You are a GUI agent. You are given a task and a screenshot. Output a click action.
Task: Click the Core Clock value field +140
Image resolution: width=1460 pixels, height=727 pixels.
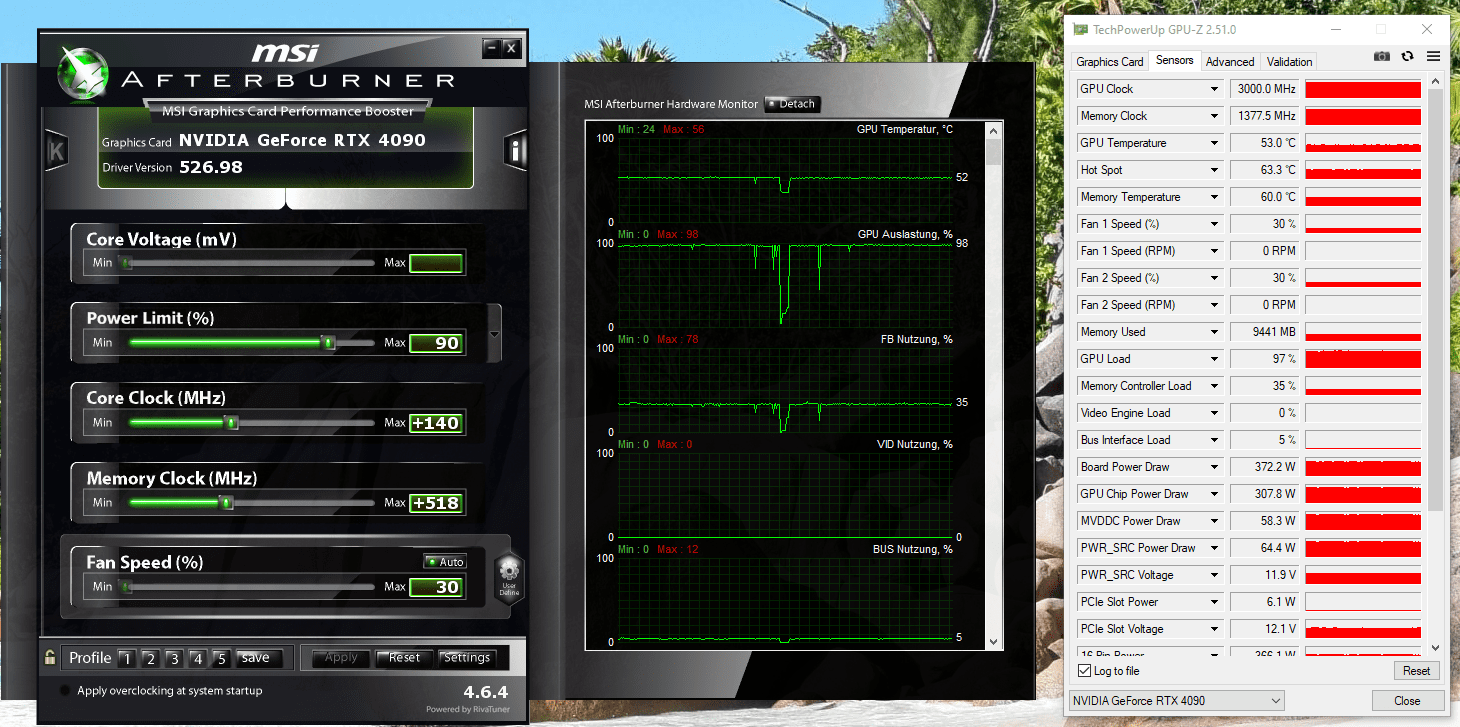[x=436, y=423]
